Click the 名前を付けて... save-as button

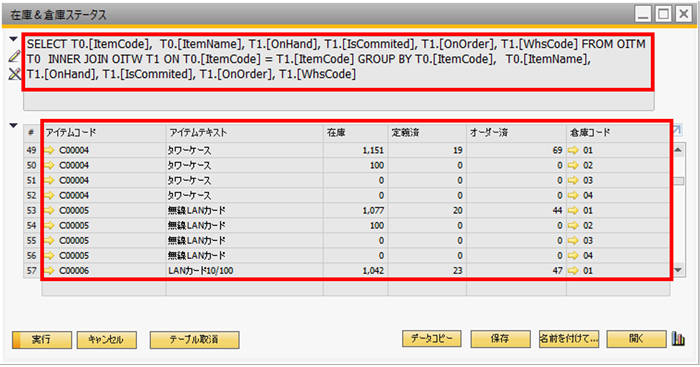(x=569, y=339)
